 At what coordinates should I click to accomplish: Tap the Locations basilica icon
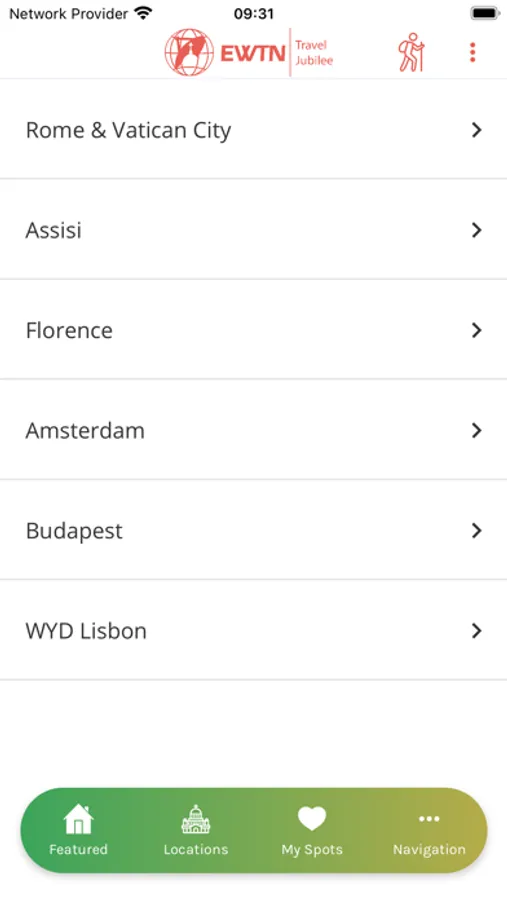pos(196,819)
